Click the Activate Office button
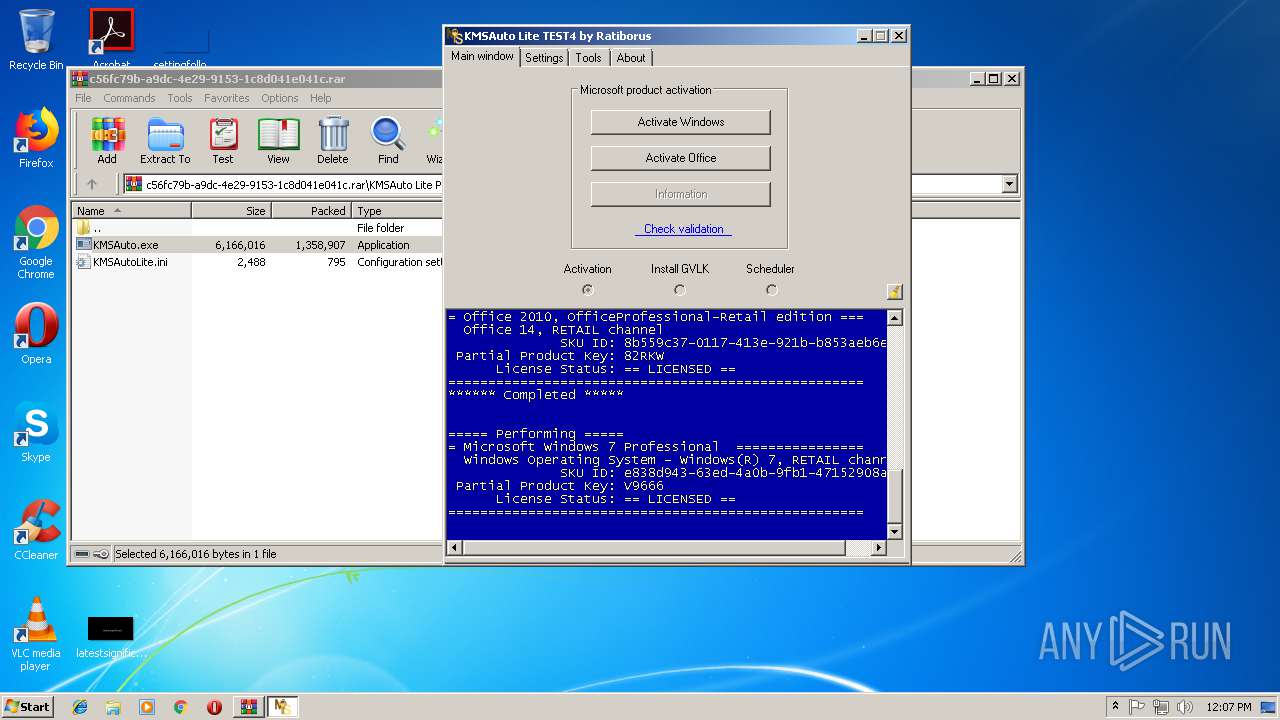1280x720 pixels. tap(680, 158)
